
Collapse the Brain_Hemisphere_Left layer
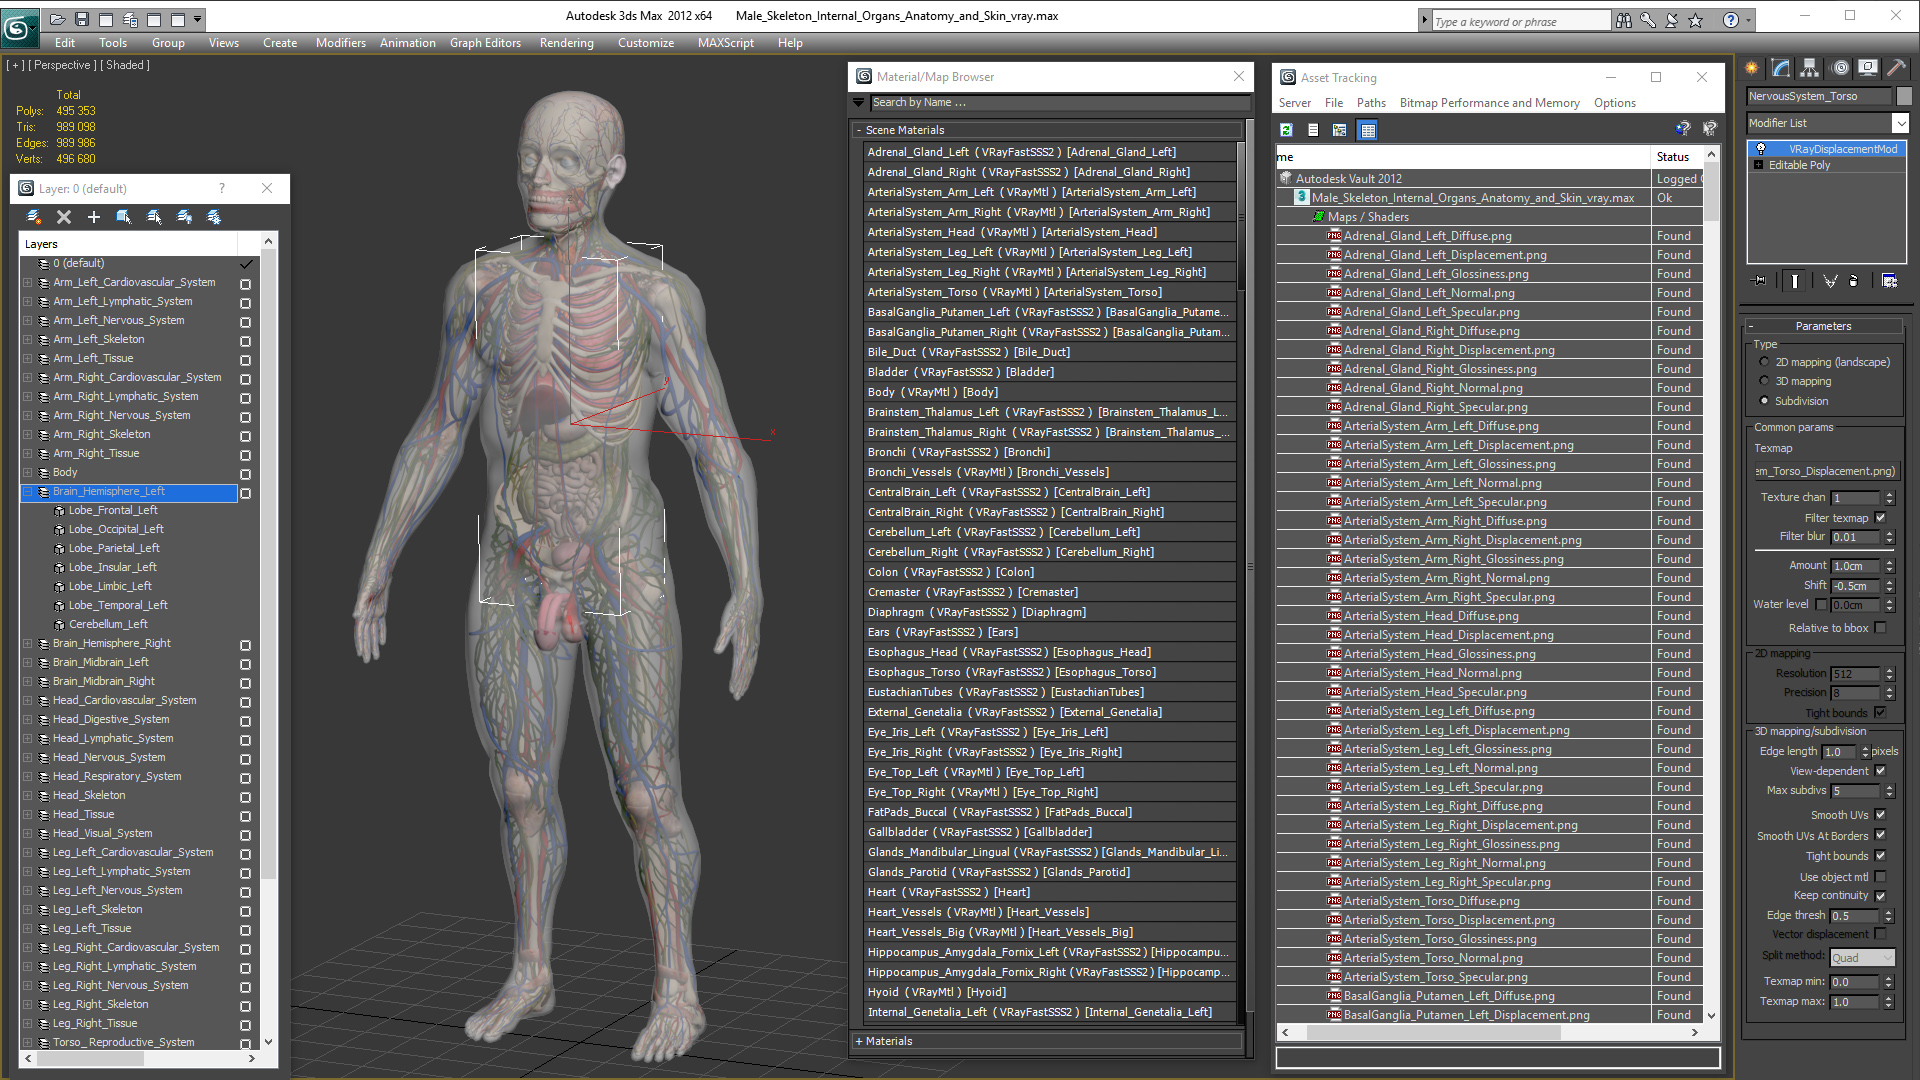(x=28, y=492)
